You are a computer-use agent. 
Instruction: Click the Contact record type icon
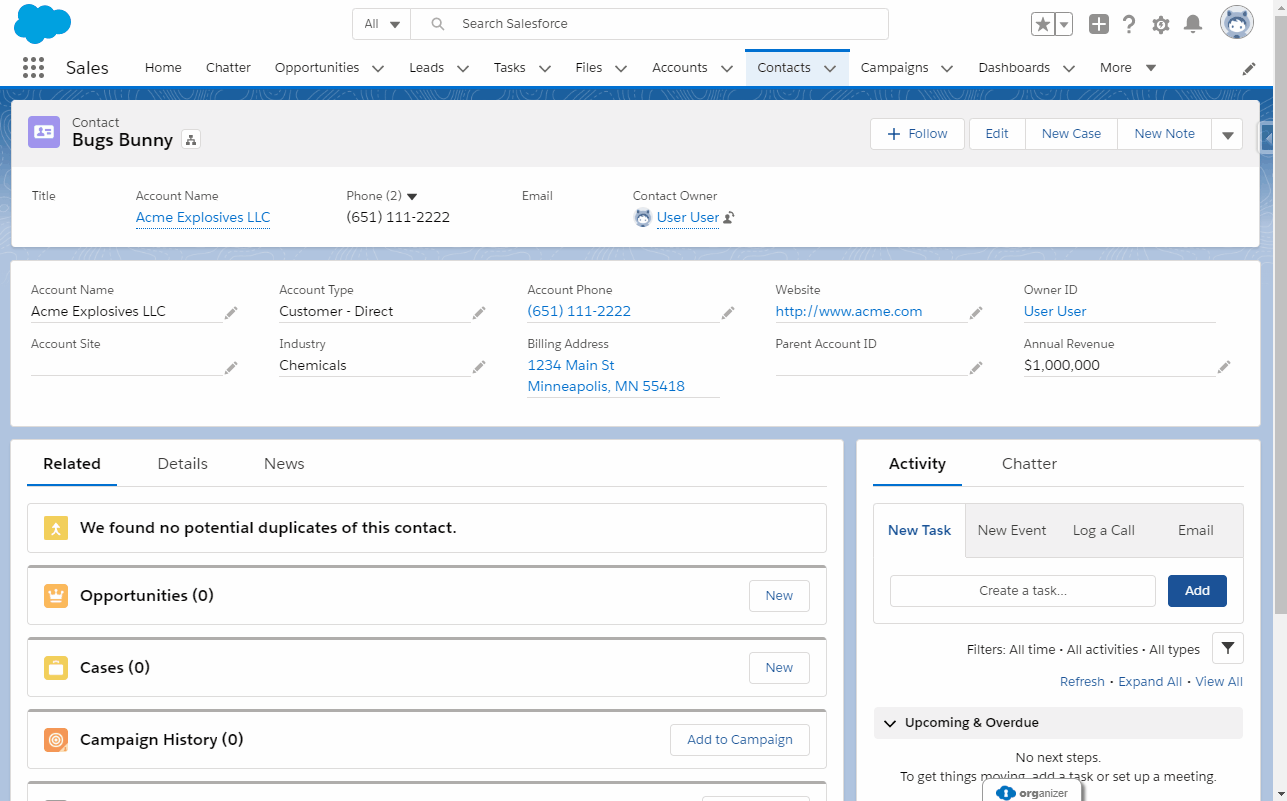[x=44, y=131]
